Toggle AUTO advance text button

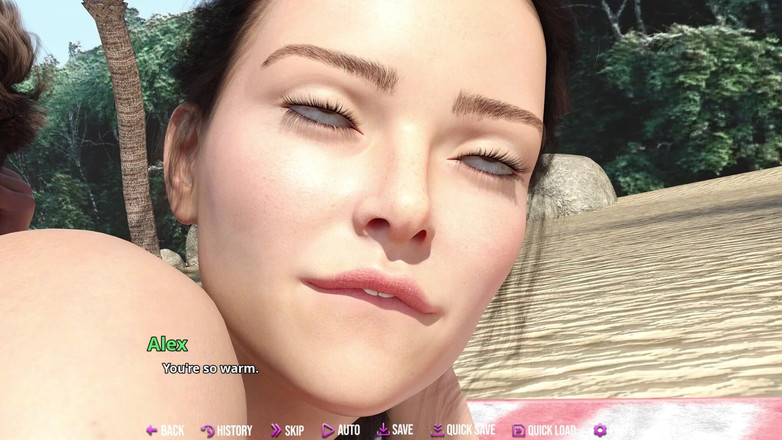tap(348, 431)
